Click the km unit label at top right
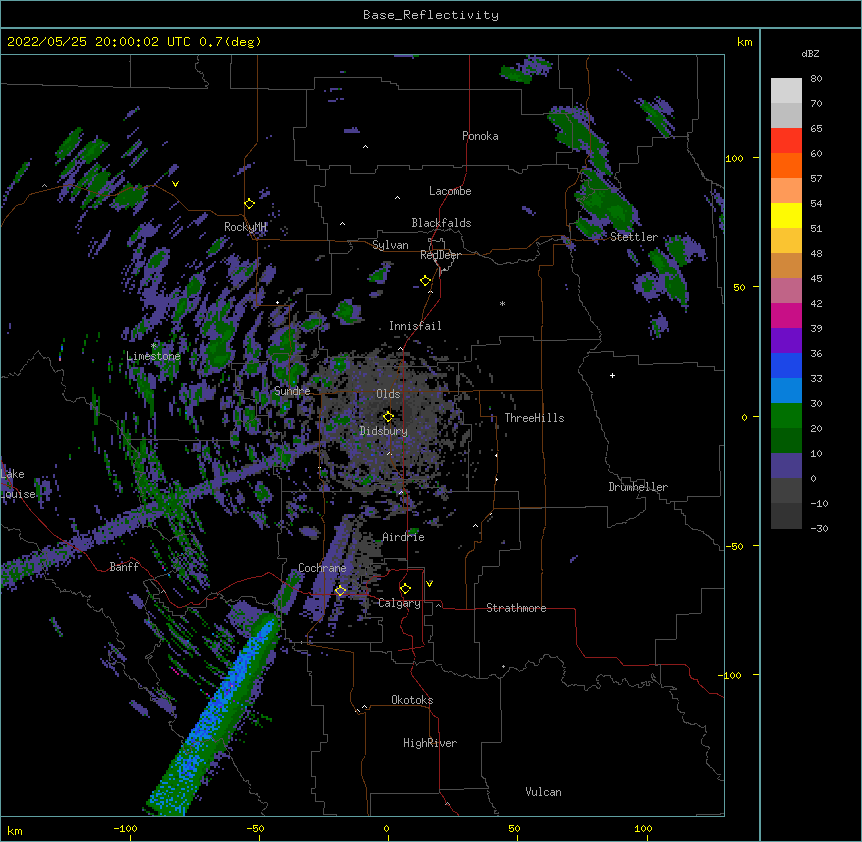 click(745, 42)
